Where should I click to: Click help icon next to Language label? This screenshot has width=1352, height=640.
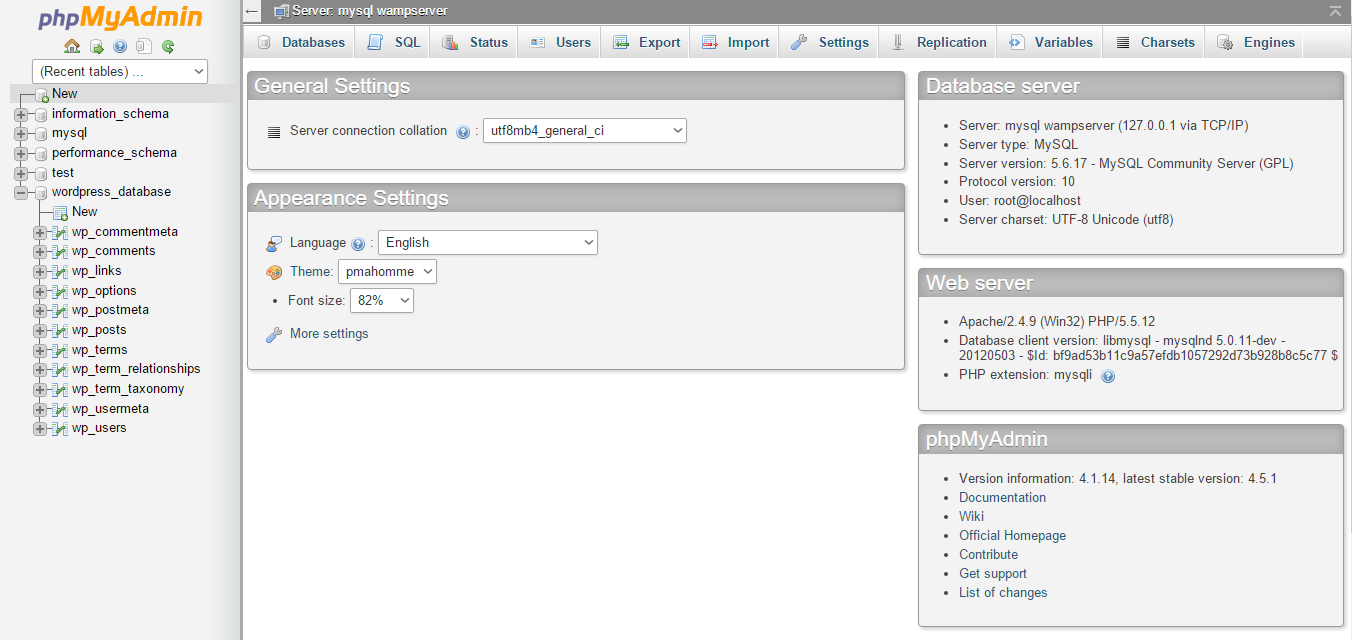point(358,243)
